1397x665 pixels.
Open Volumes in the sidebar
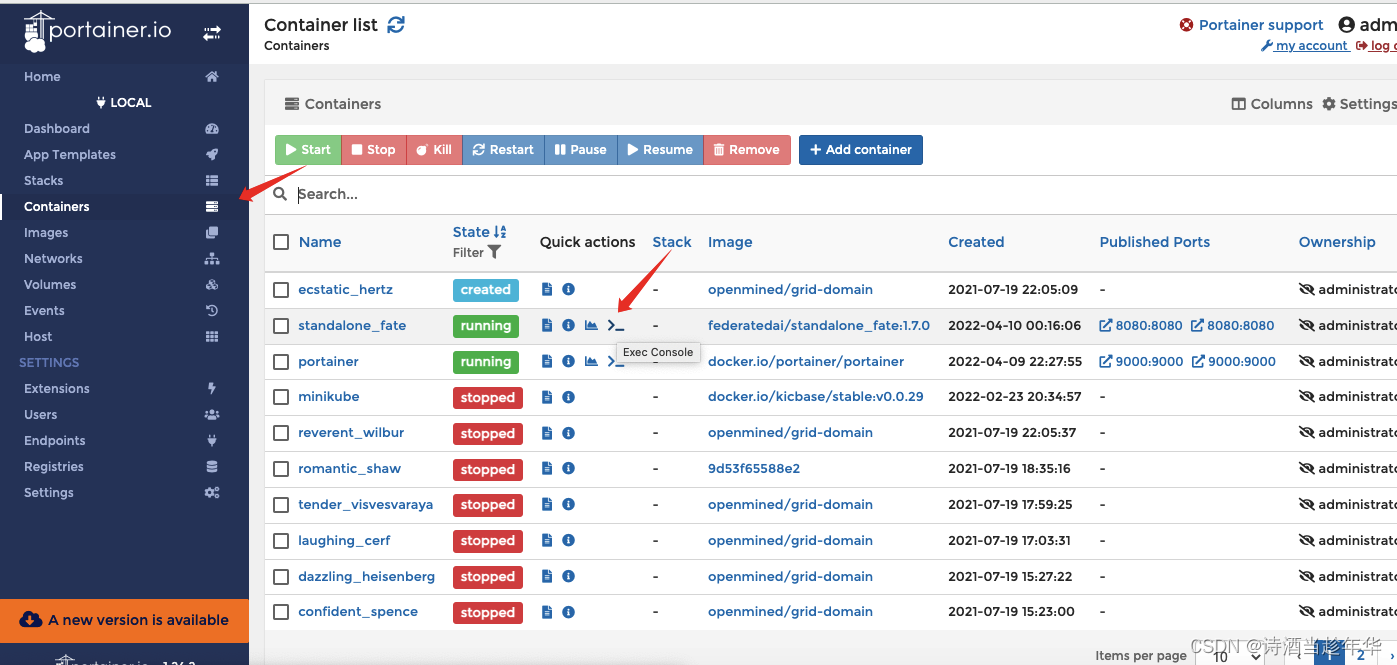coord(50,285)
